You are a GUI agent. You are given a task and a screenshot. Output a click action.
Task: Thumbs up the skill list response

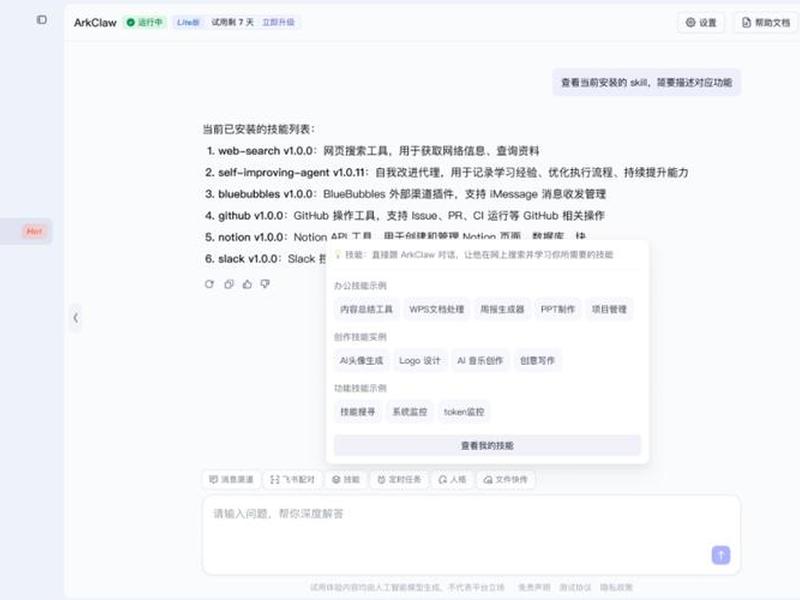click(247, 284)
